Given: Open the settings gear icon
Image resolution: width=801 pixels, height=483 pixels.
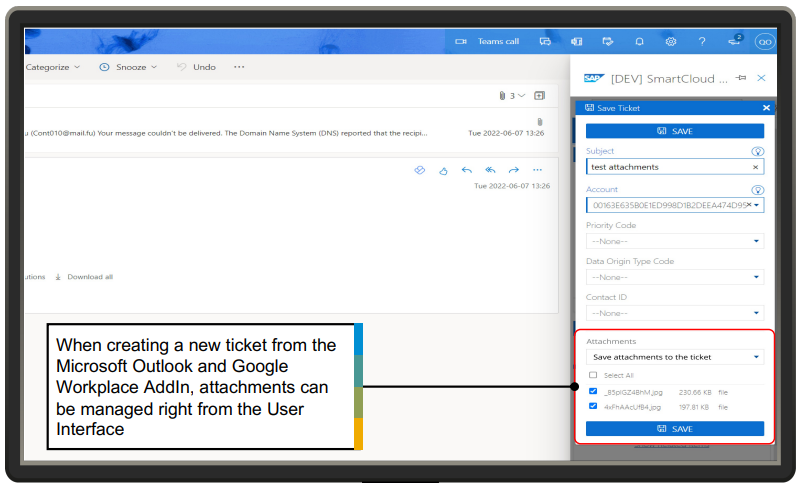Looking at the screenshot, I should click(671, 41).
